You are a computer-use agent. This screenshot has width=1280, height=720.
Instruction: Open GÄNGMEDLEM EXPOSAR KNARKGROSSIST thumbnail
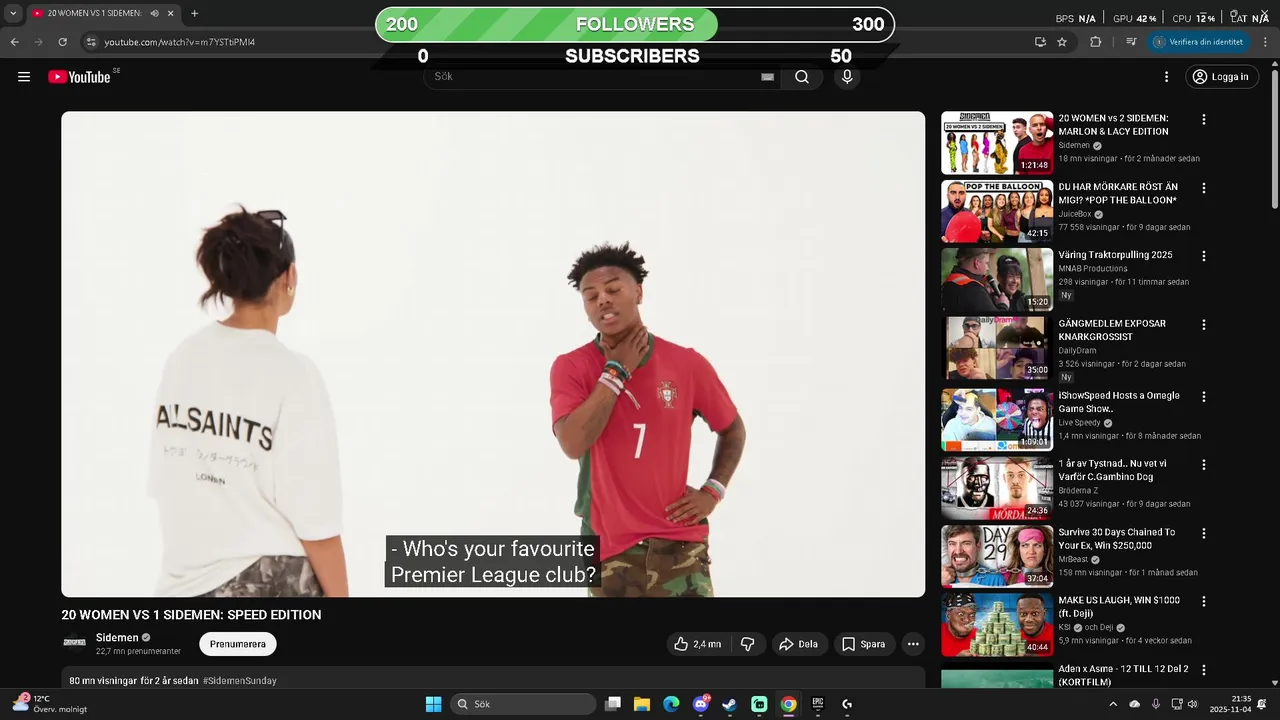[x=997, y=348]
